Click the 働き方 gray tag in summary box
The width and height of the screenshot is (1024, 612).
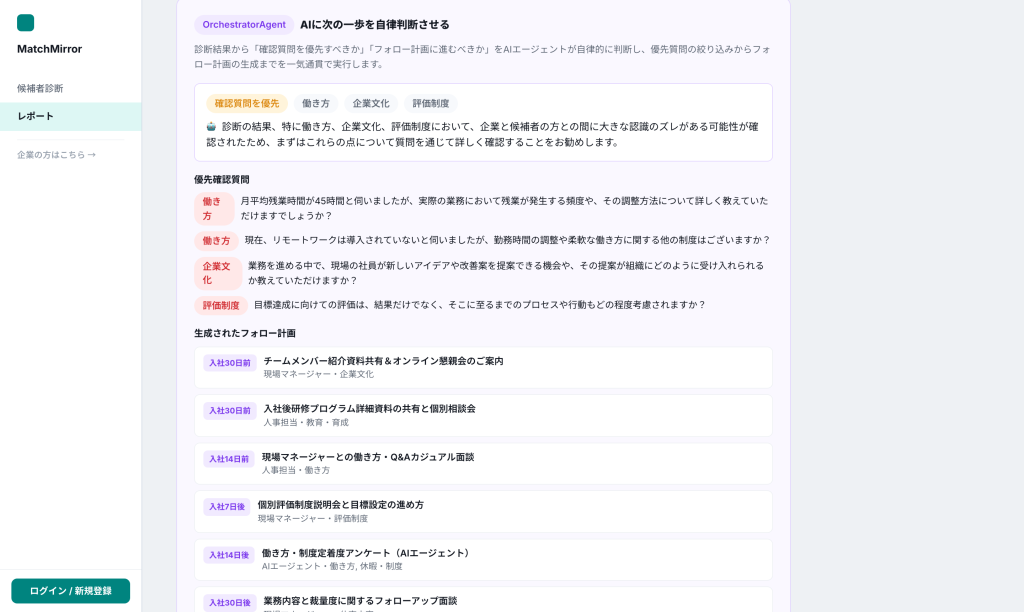point(315,103)
